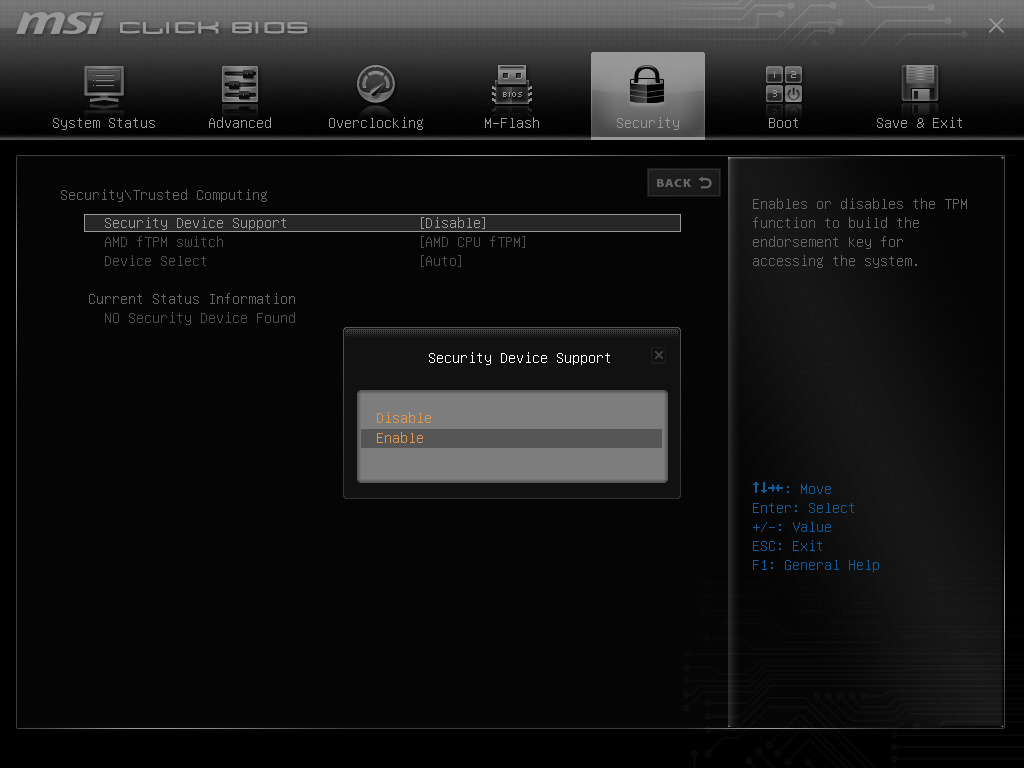Image resolution: width=1024 pixels, height=768 pixels.
Task: Open the System Status section
Action: click(x=104, y=95)
